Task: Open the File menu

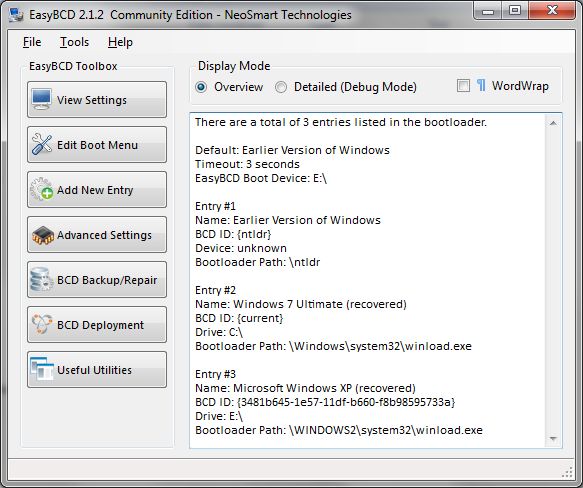Action: tap(32, 42)
